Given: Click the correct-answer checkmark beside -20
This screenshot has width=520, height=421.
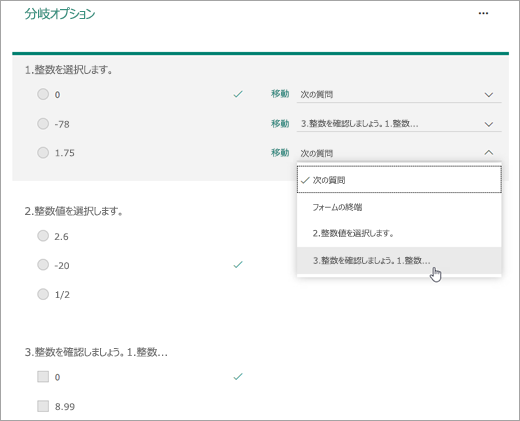Looking at the screenshot, I should [238, 265].
